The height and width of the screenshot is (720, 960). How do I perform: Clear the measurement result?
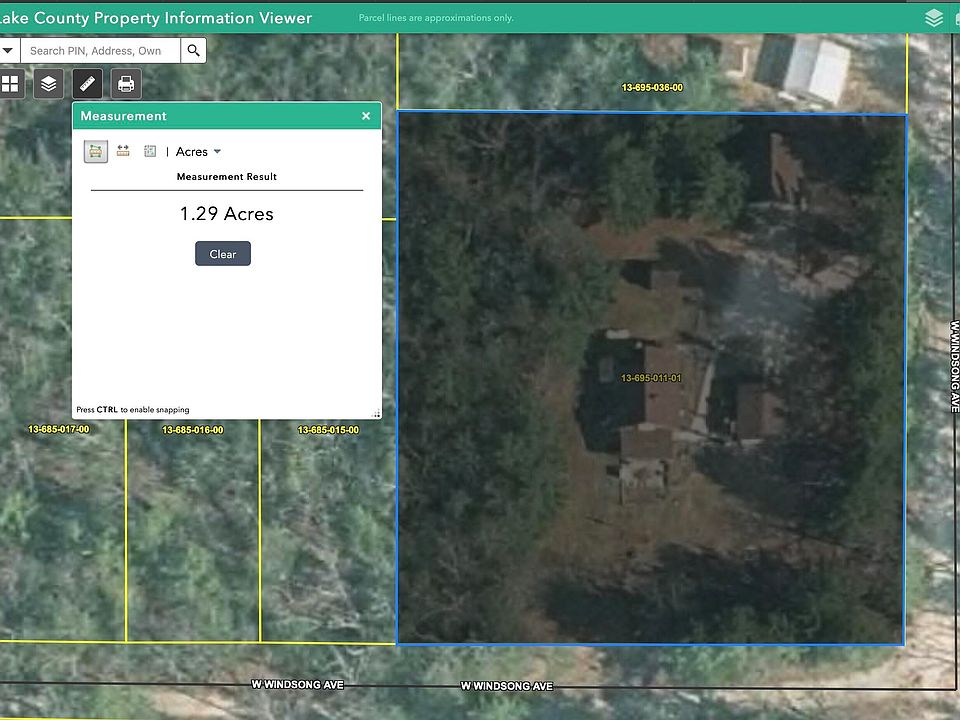tap(223, 254)
